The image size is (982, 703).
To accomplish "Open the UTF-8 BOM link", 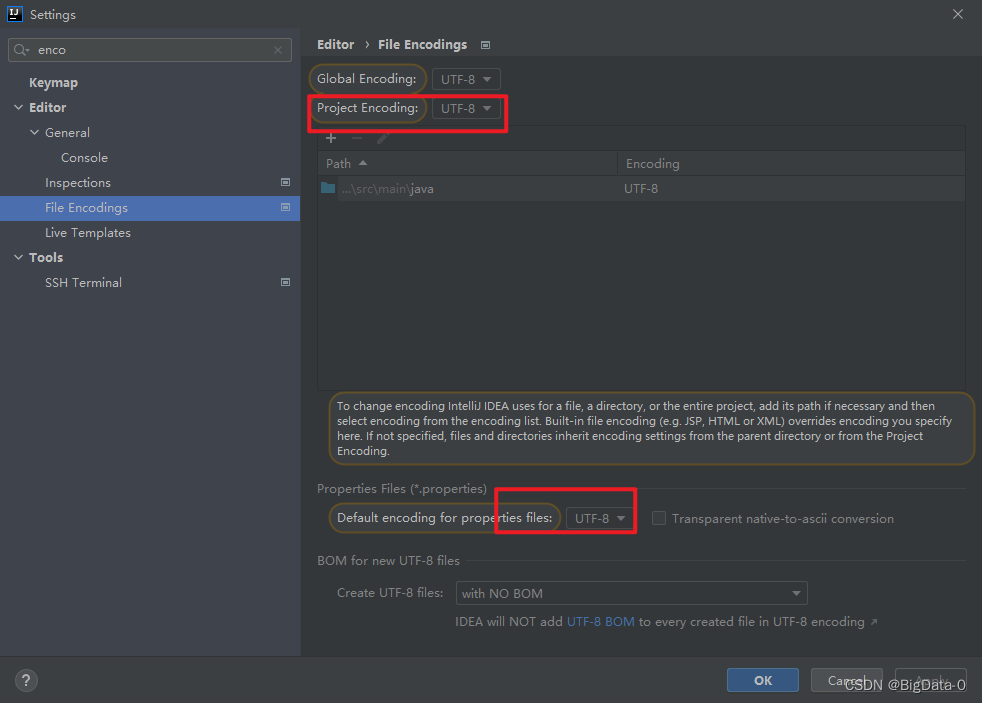I will 601,622.
